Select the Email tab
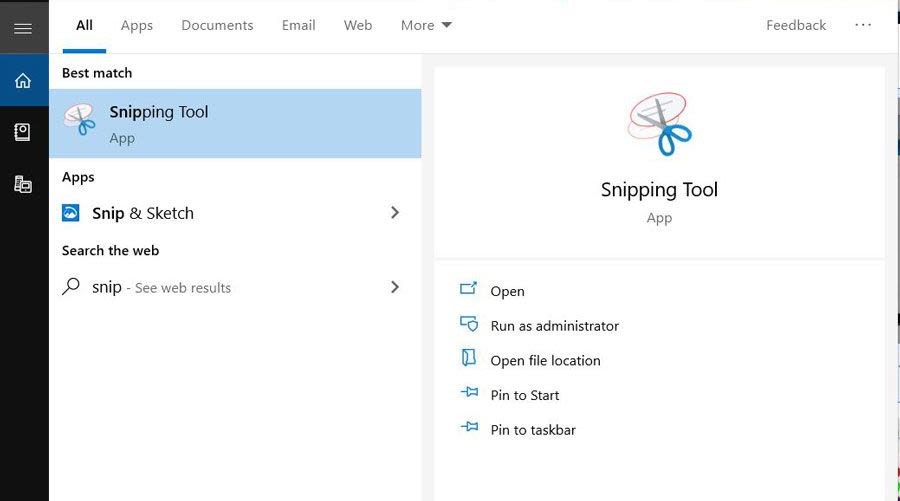The image size is (900, 501). 298,25
